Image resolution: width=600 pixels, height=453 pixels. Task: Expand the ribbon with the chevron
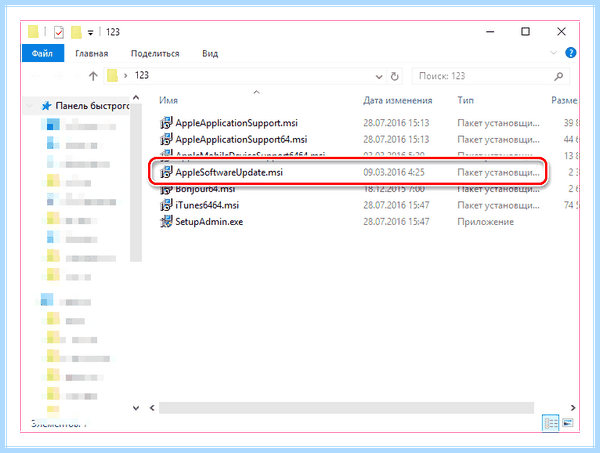(x=553, y=53)
